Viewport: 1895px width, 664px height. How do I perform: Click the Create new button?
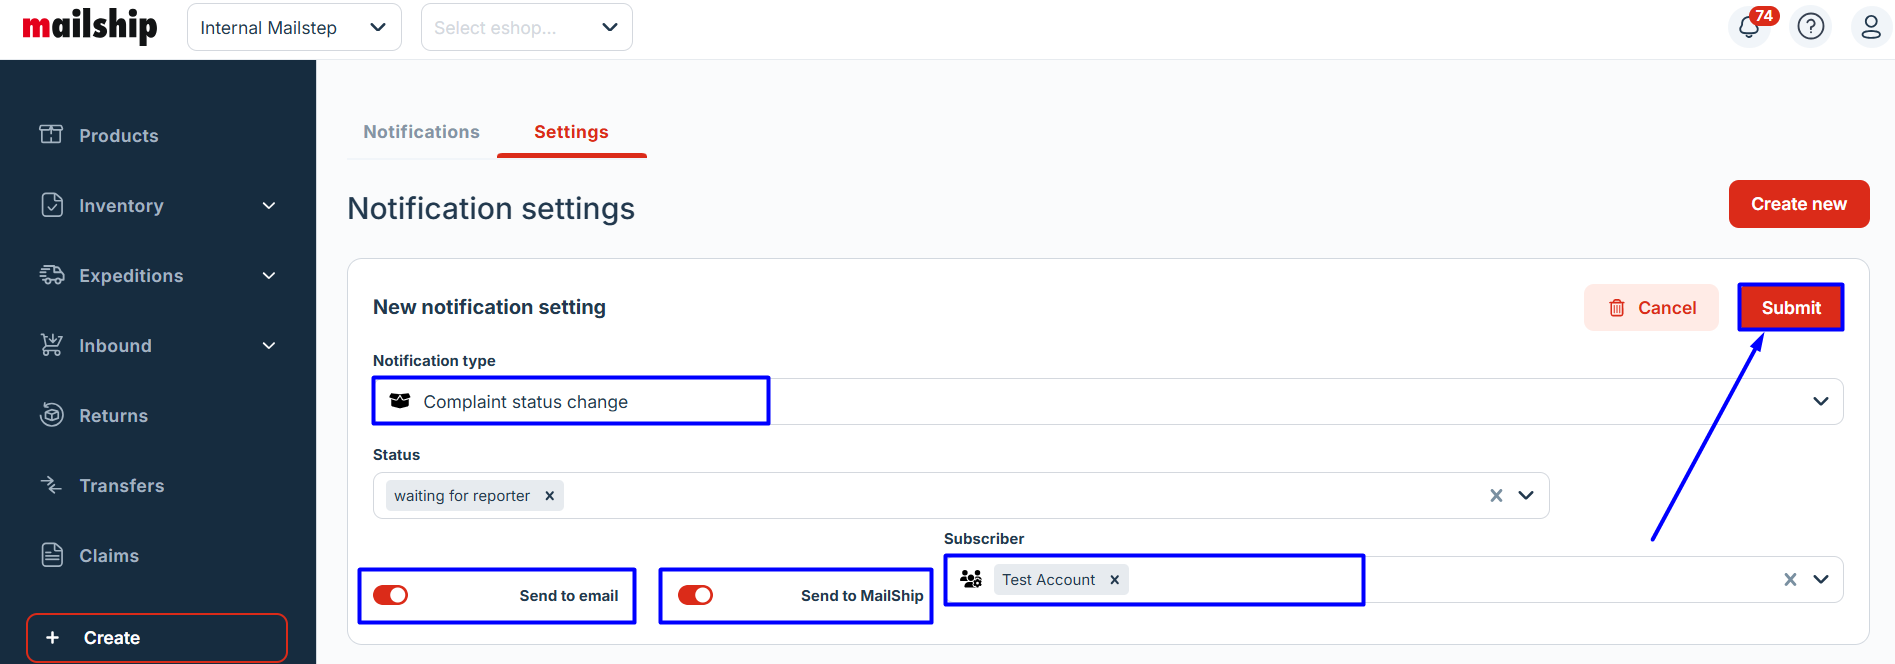click(x=1798, y=204)
